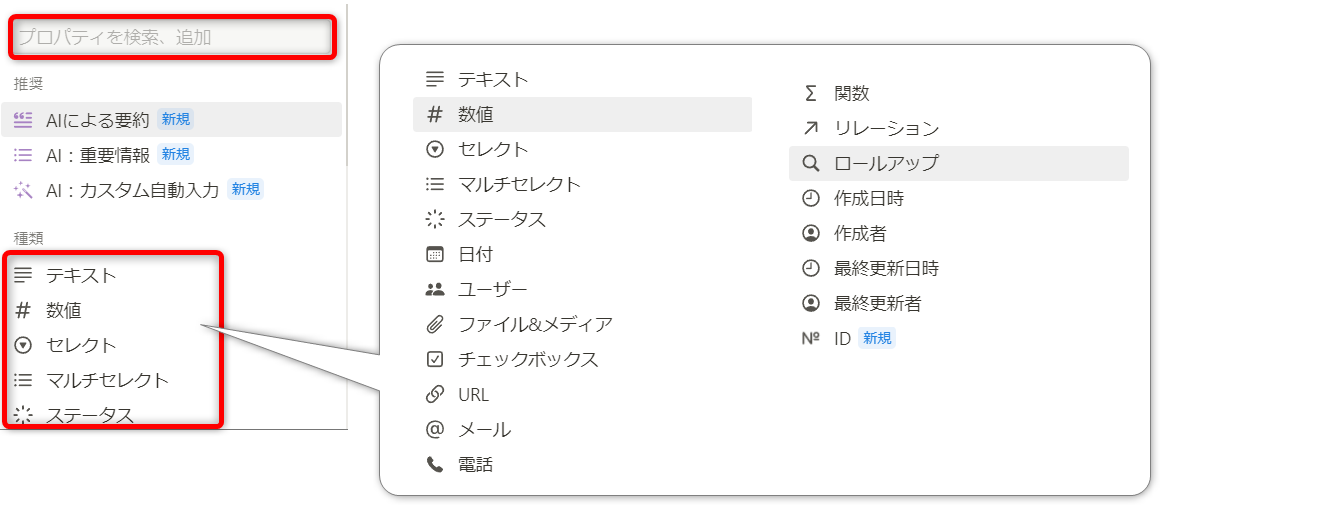This screenshot has height=507, width=1344.
Task: Choose the URL link property type
Action: 473,394
